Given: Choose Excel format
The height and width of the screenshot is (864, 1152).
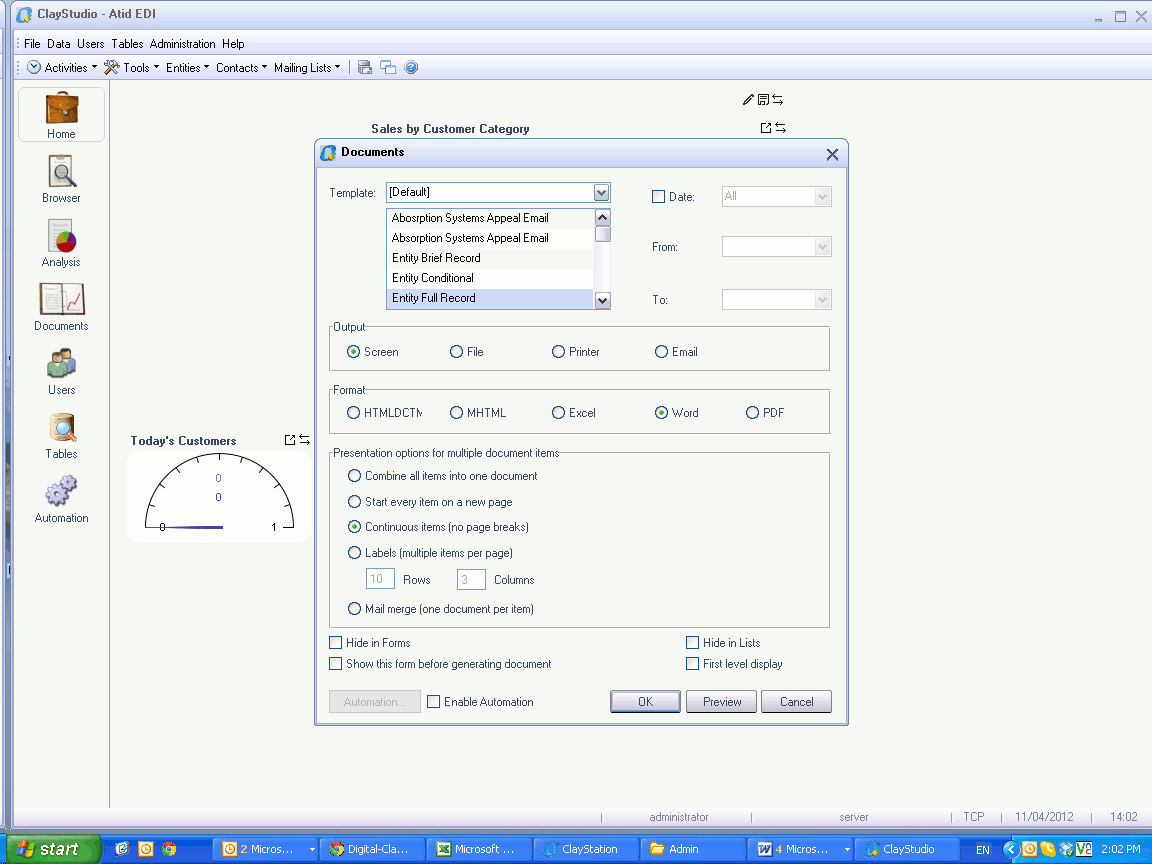Looking at the screenshot, I should (x=558, y=413).
